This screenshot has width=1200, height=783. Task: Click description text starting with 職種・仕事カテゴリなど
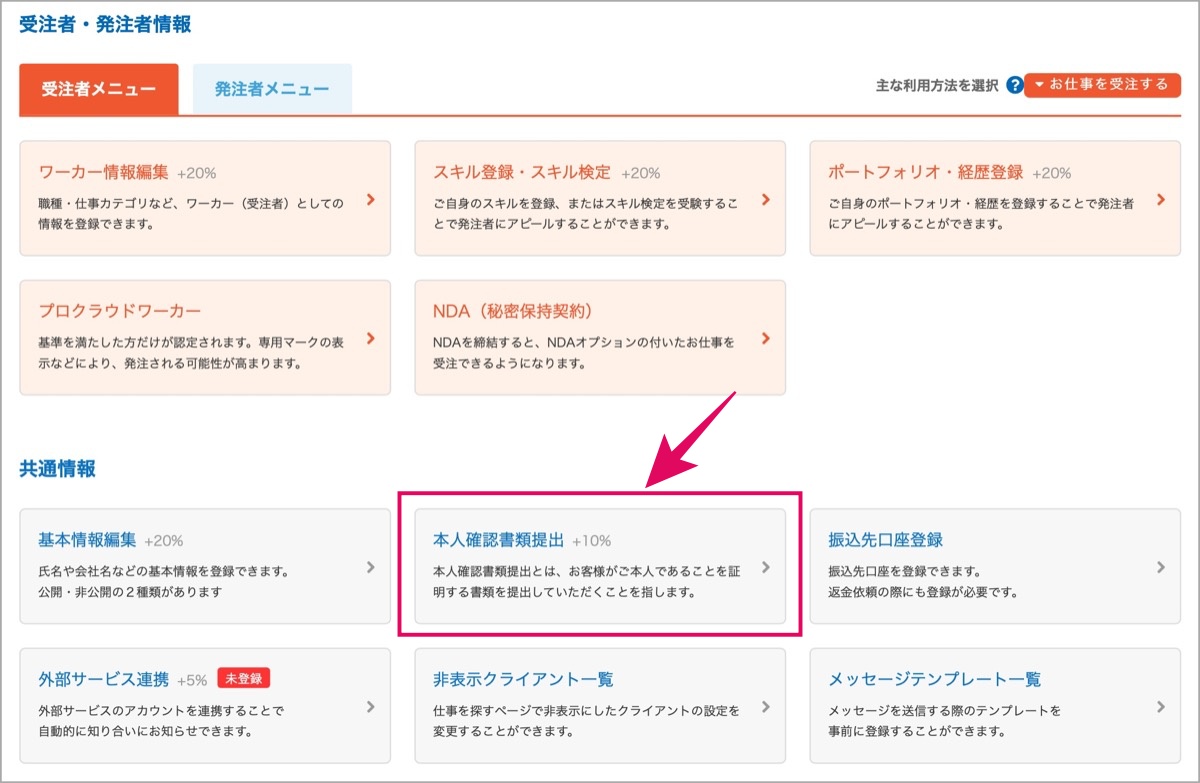[191, 213]
